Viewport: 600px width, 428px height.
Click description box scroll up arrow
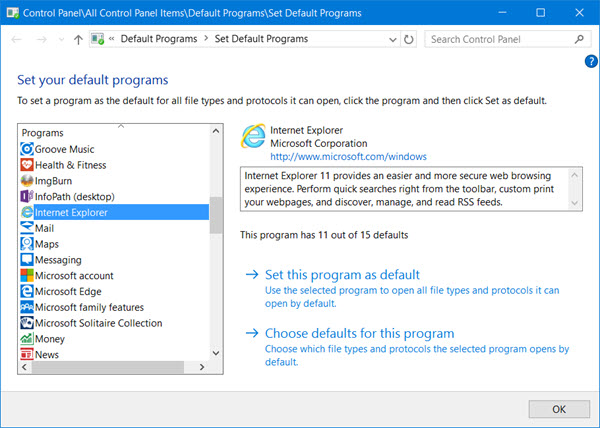(575, 175)
